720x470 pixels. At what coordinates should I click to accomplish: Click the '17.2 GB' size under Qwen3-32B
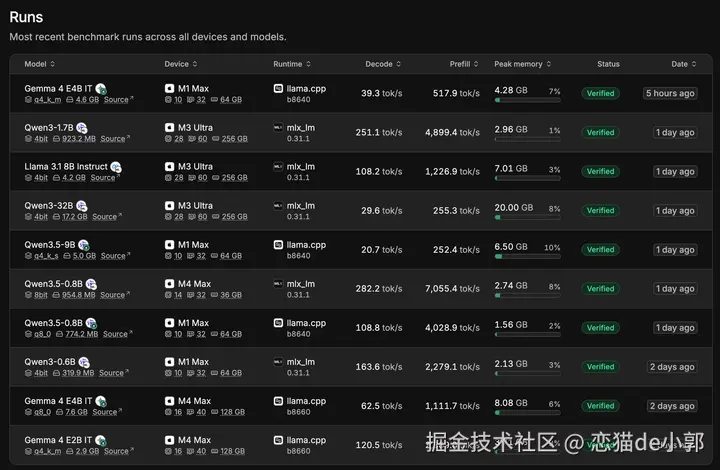(x=74, y=217)
